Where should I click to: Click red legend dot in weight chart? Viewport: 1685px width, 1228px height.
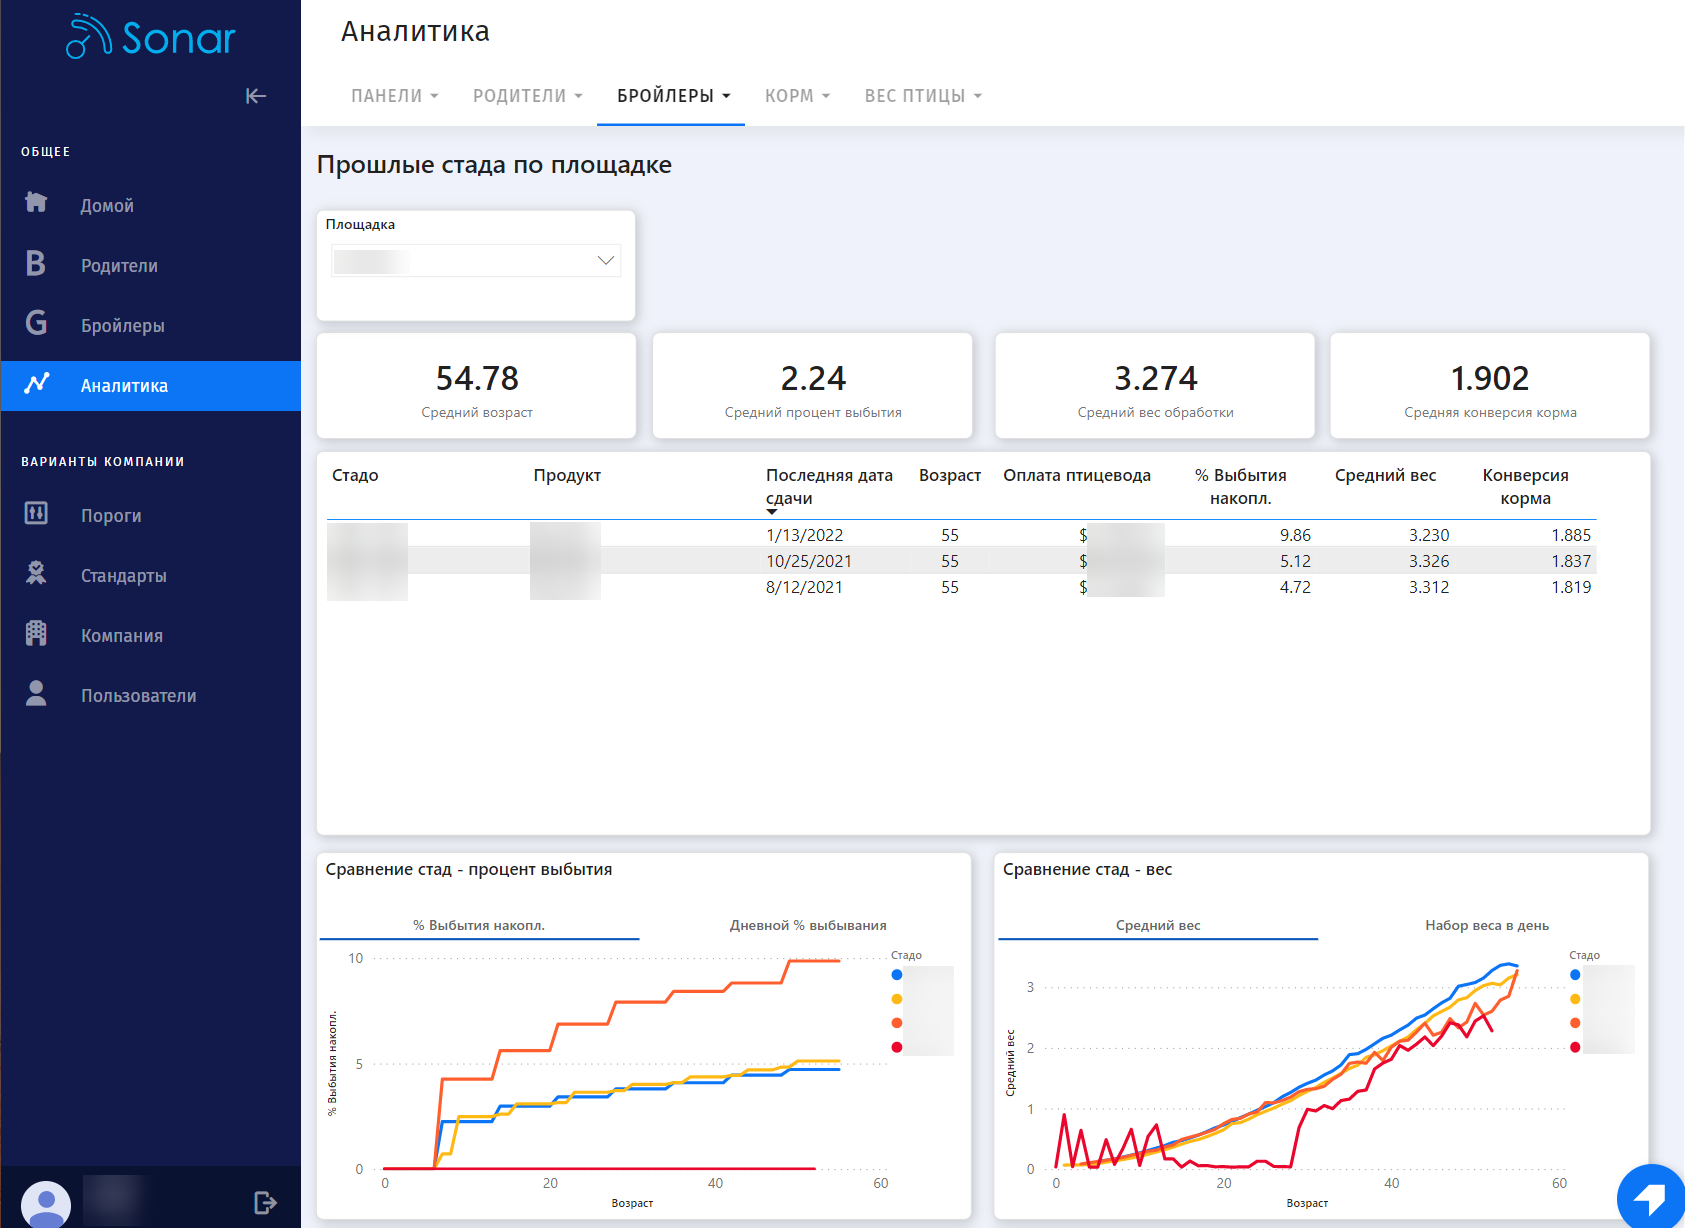point(1575,1047)
